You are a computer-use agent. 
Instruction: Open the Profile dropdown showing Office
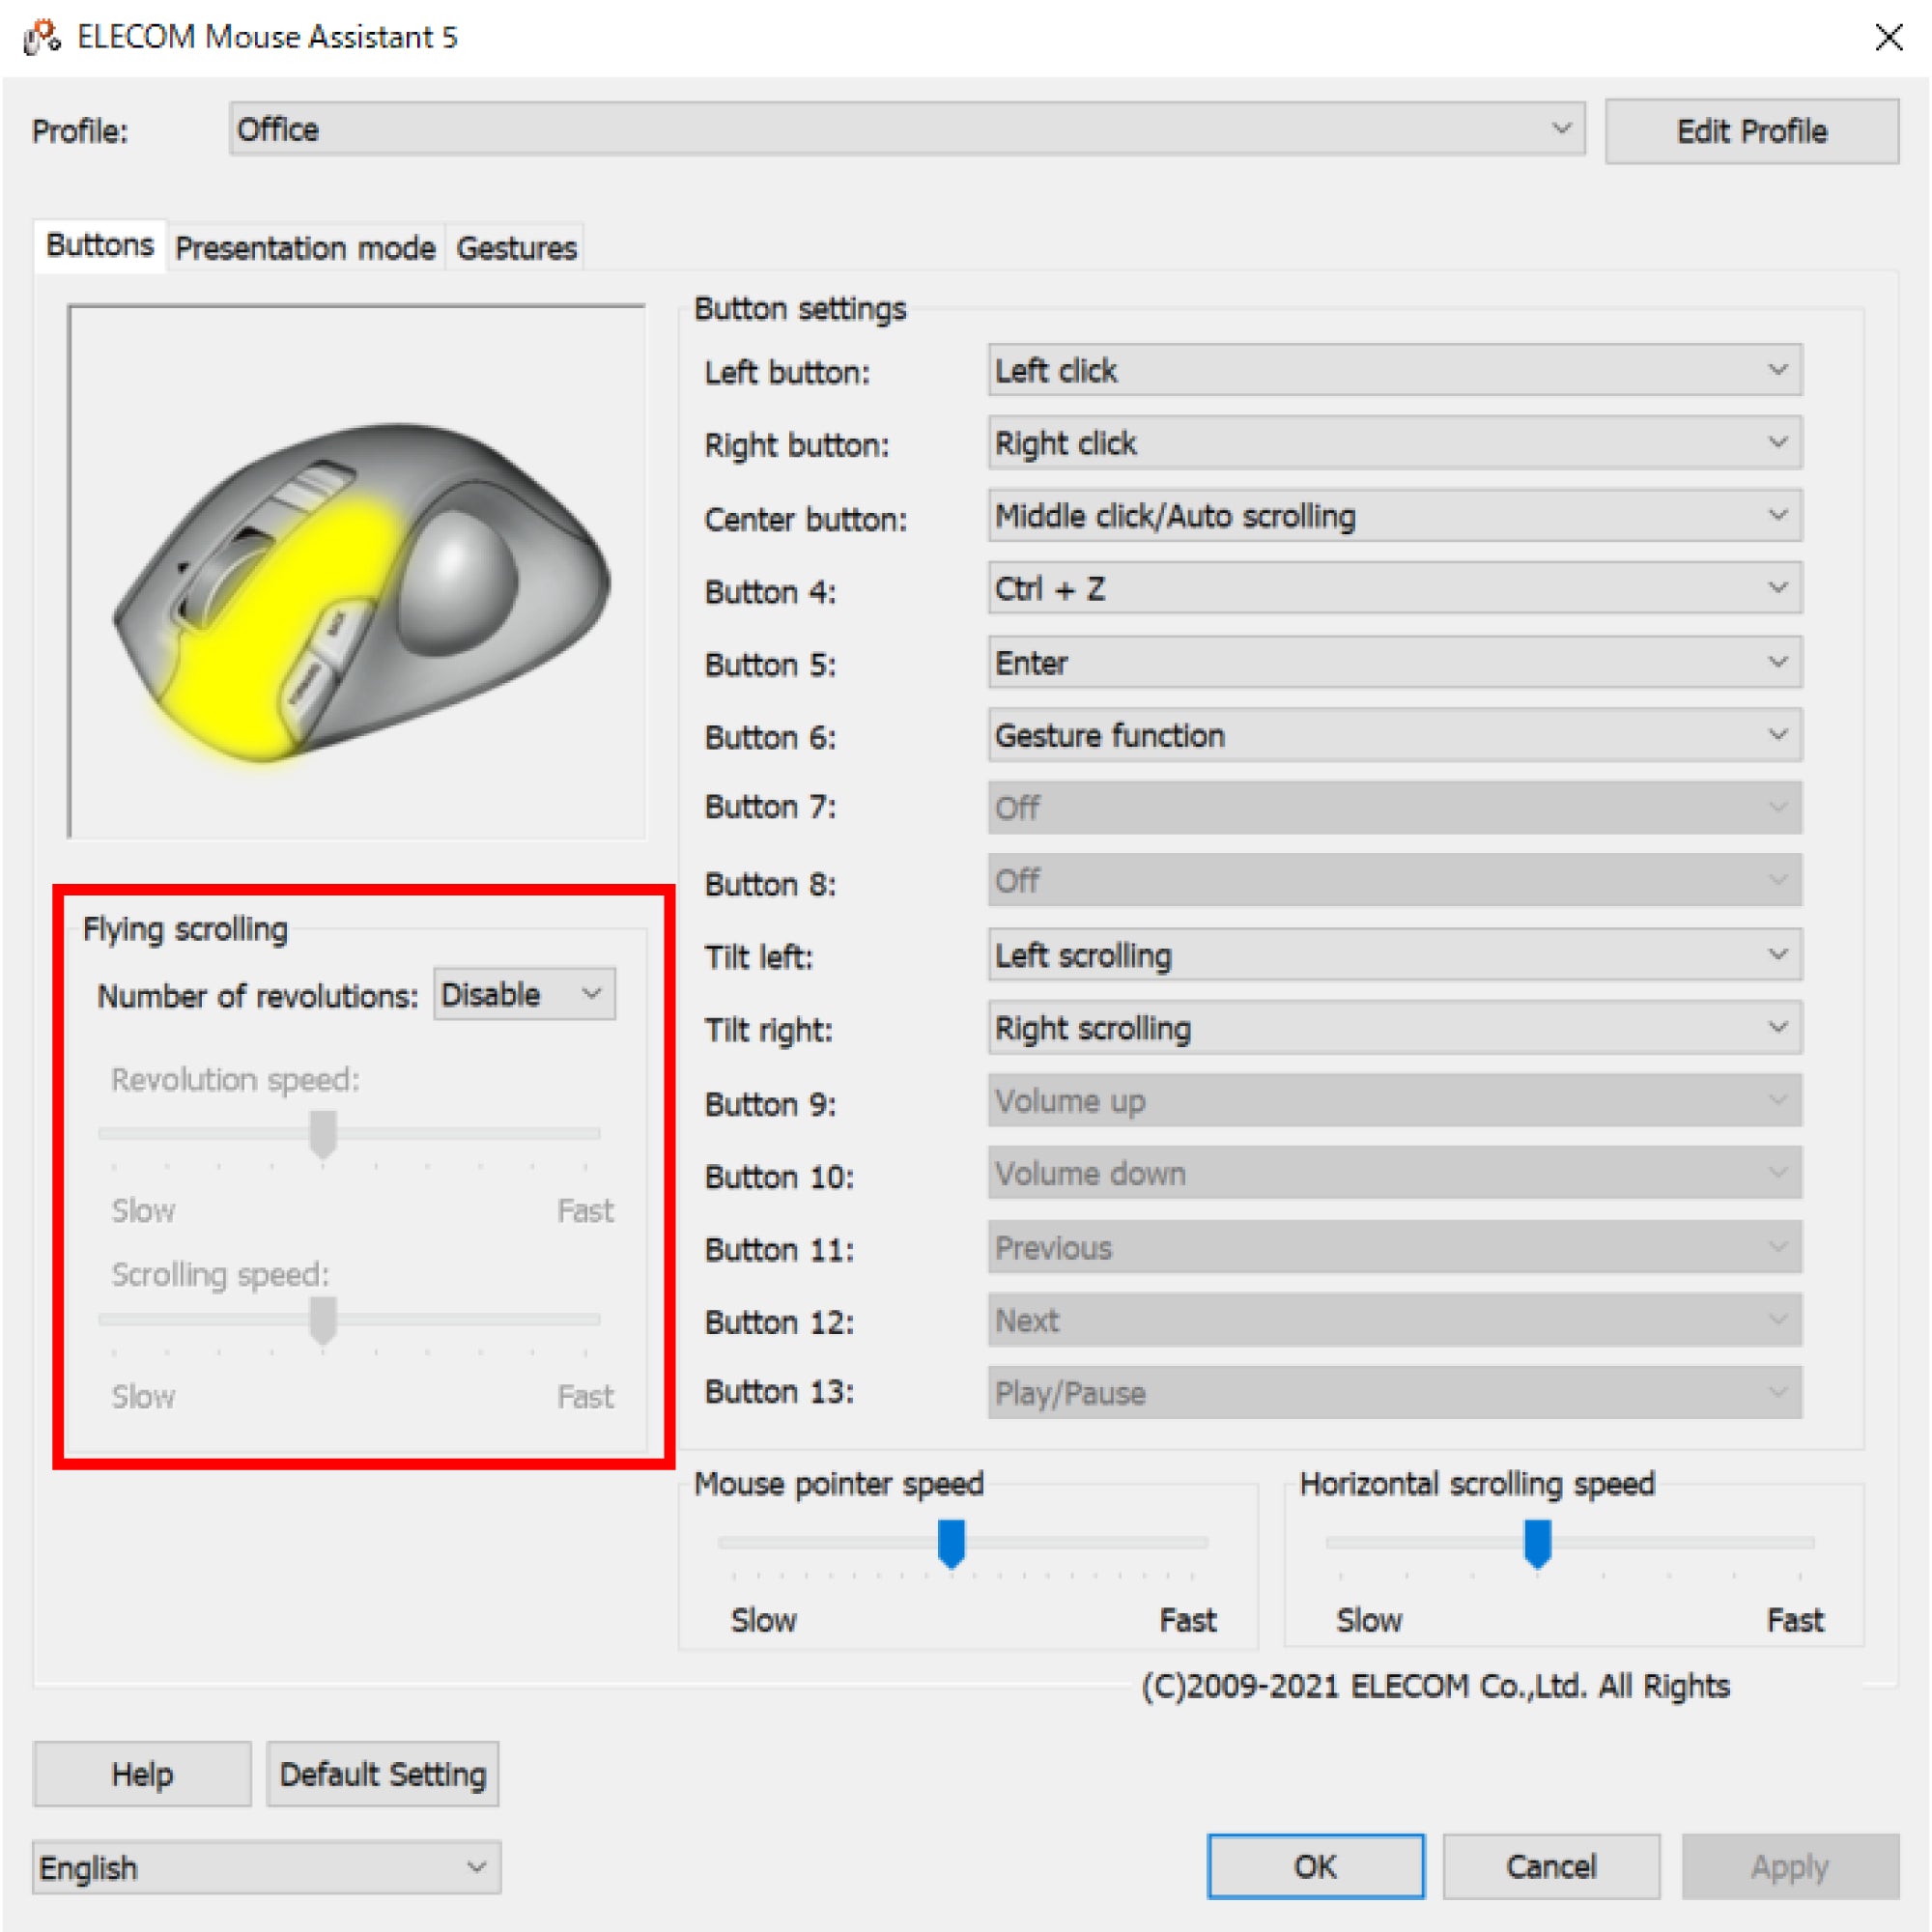(907, 129)
